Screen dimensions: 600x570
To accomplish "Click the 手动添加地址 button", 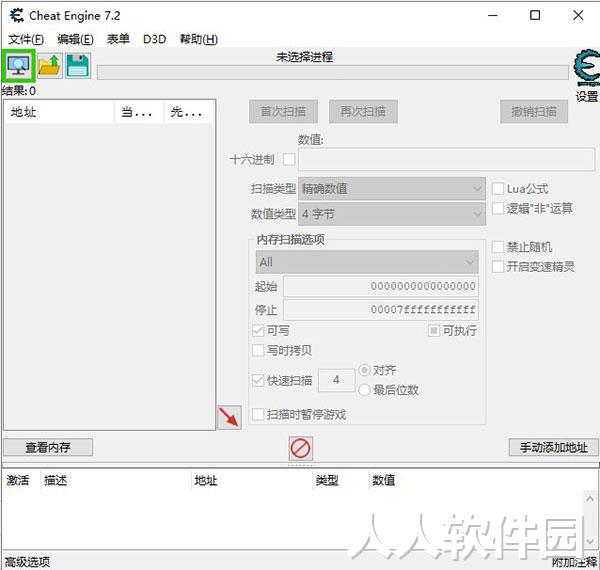I will coord(554,447).
